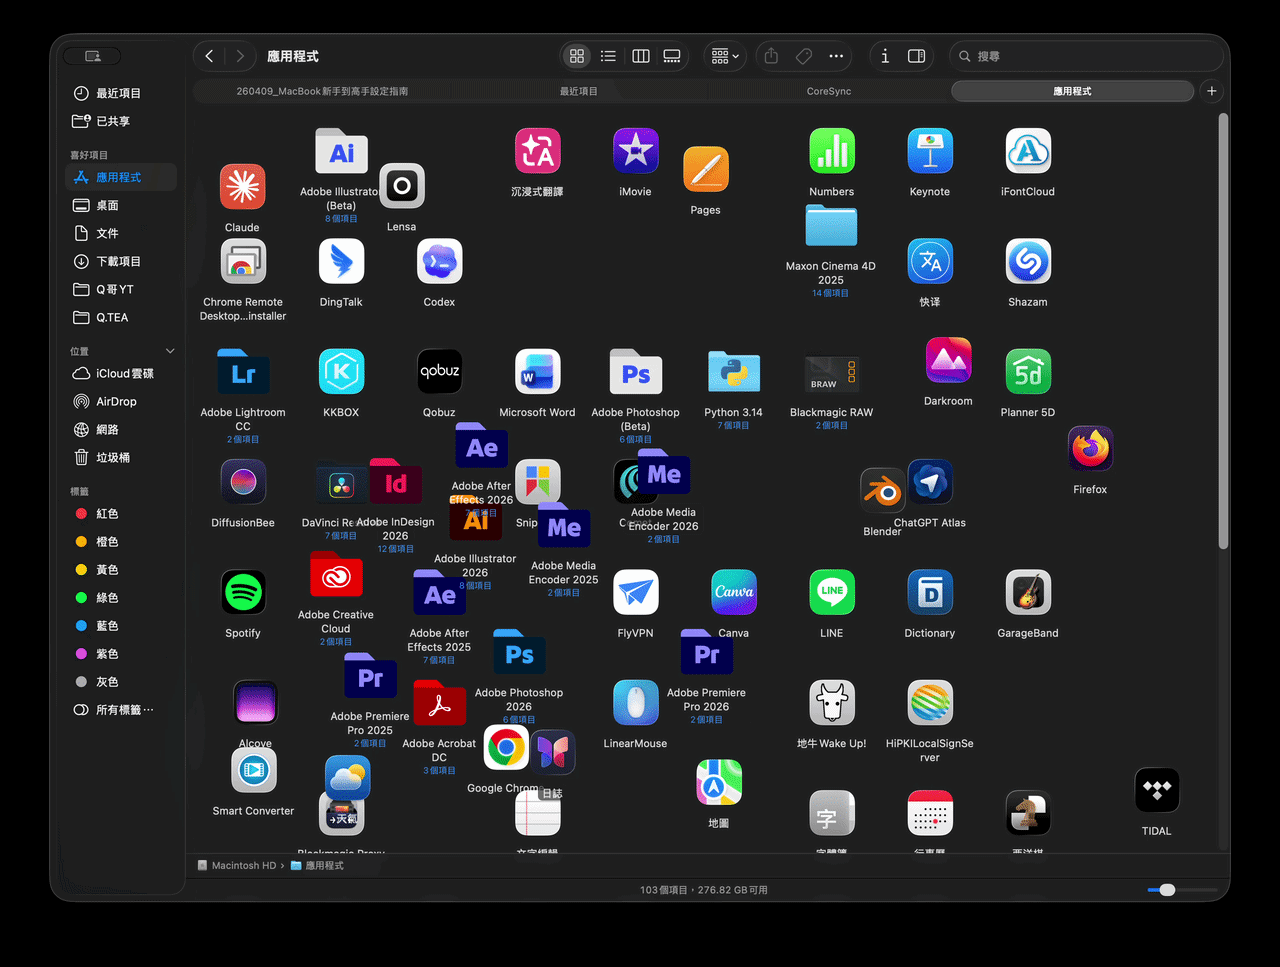Switch to gallery view mode
The height and width of the screenshot is (967, 1280).
click(x=672, y=56)
